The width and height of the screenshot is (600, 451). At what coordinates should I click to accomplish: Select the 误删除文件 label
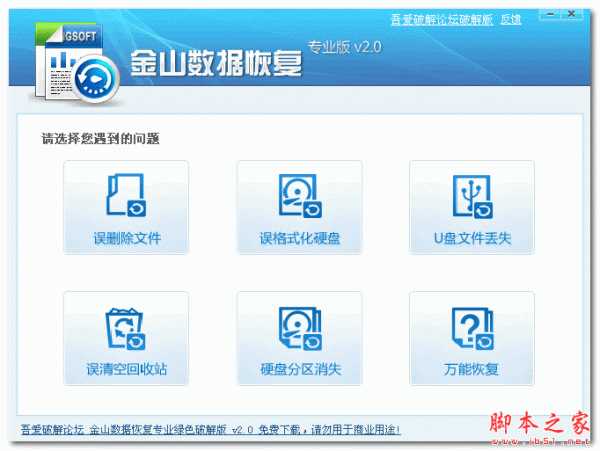click(127, 239)
